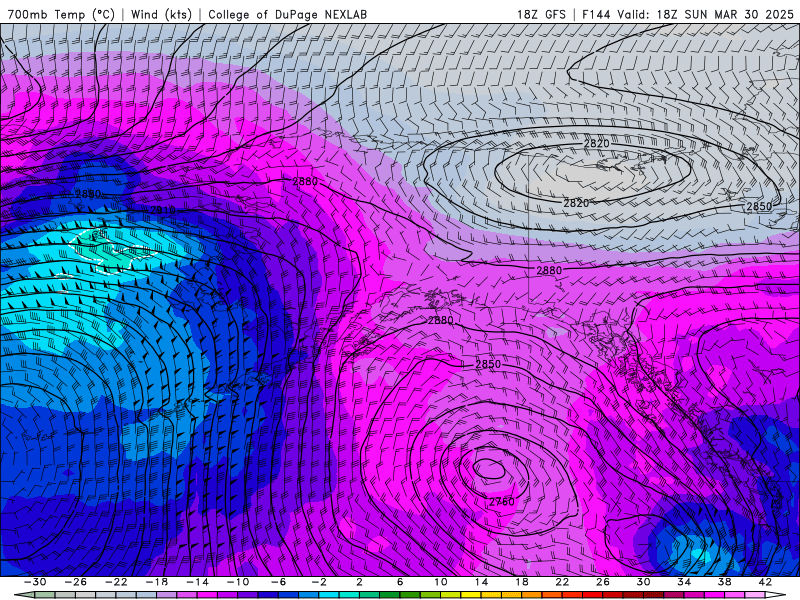Click the -14 colorbar label
The height and width of the screenshot is (600, 800).
(197, 582)
